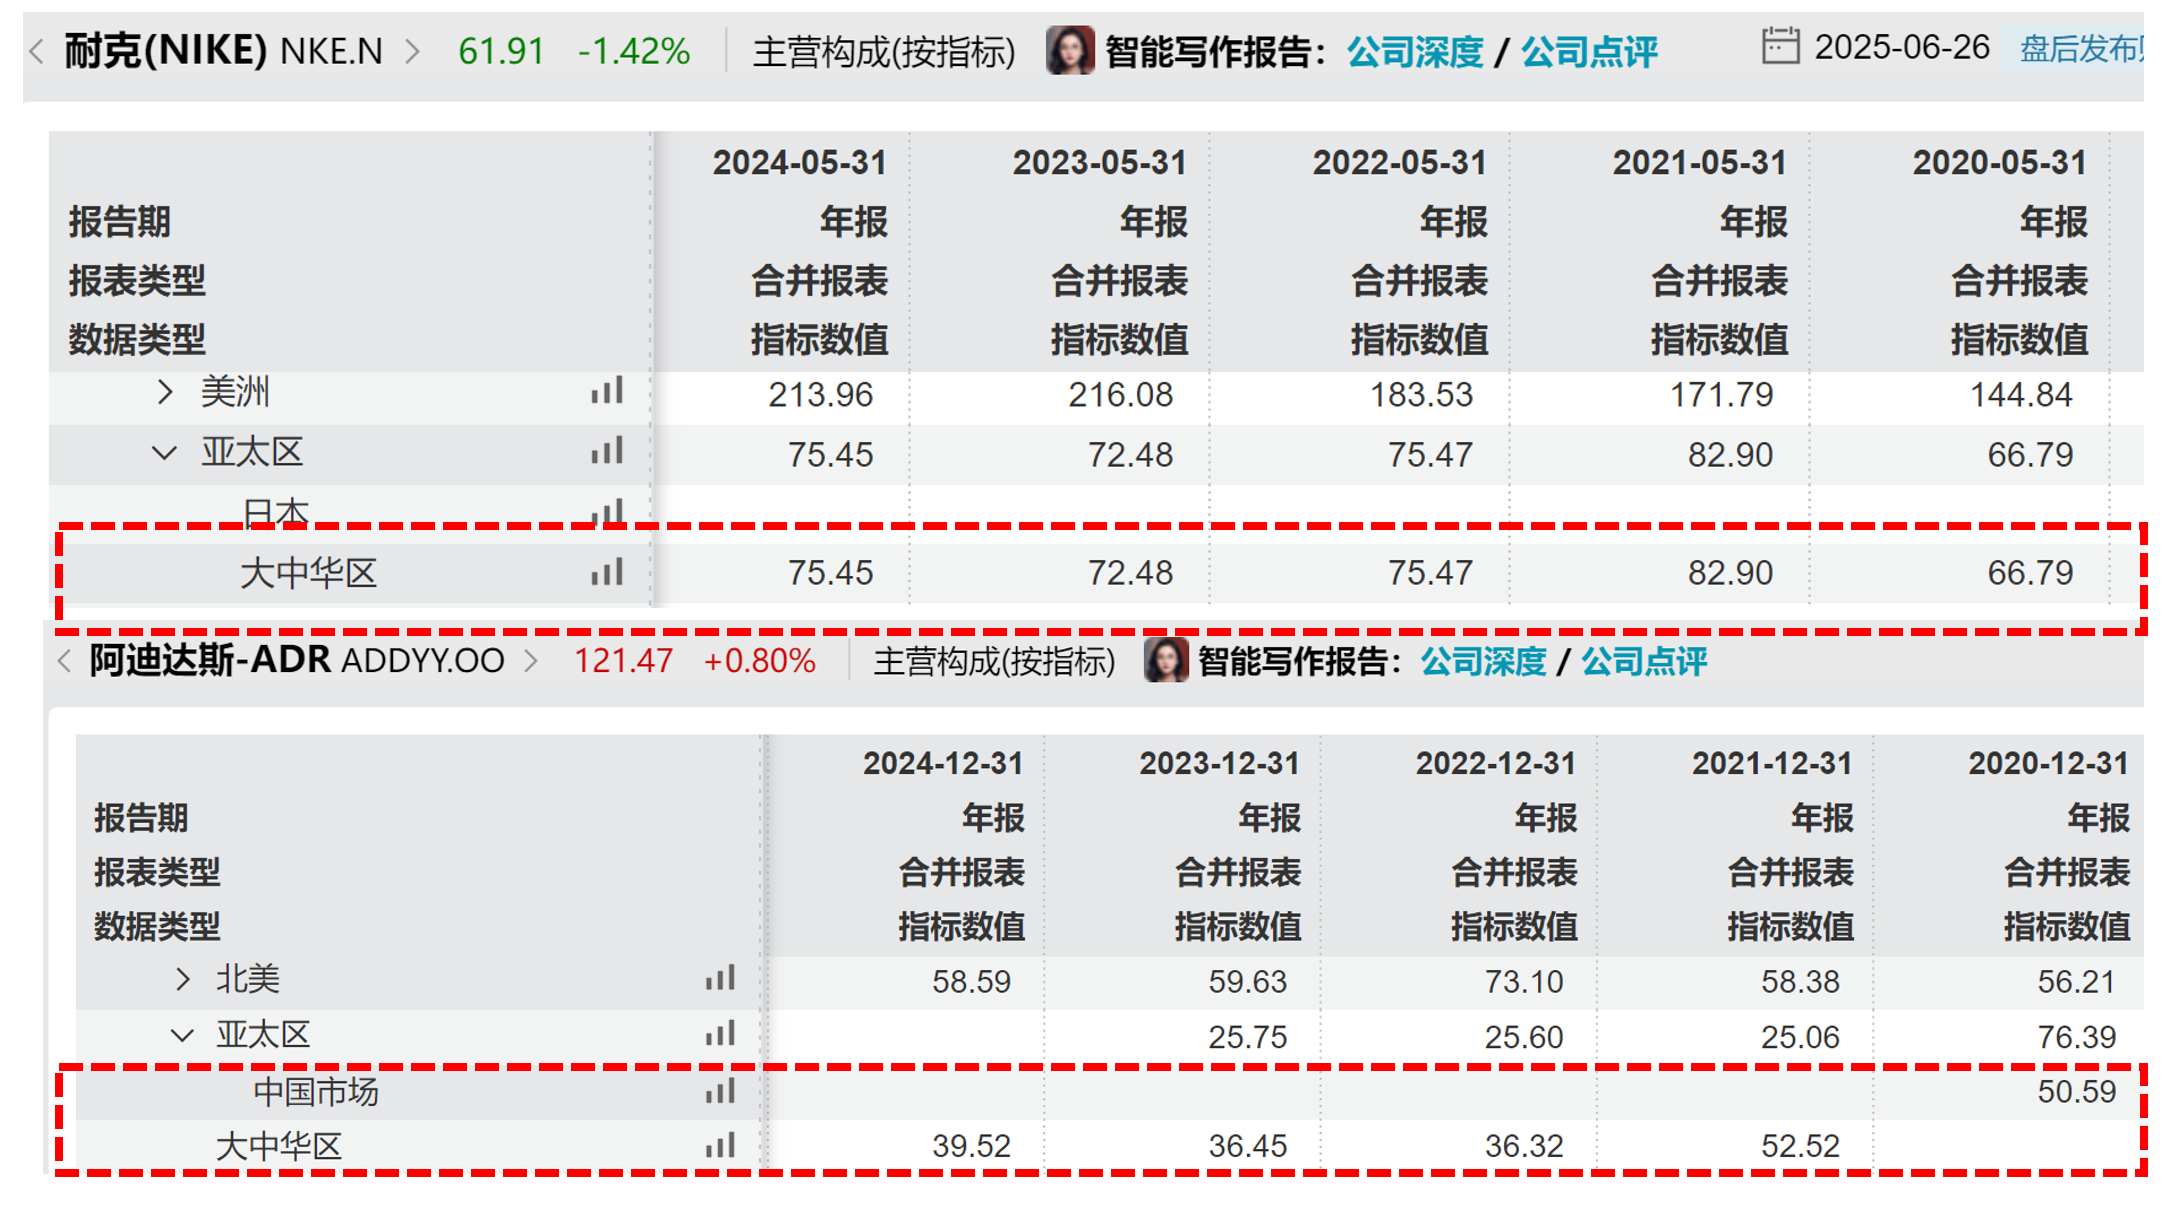Select Nike column header 2024-05-31
The width and height of the screenshot is (2177, 1205).
click(799, 162)
